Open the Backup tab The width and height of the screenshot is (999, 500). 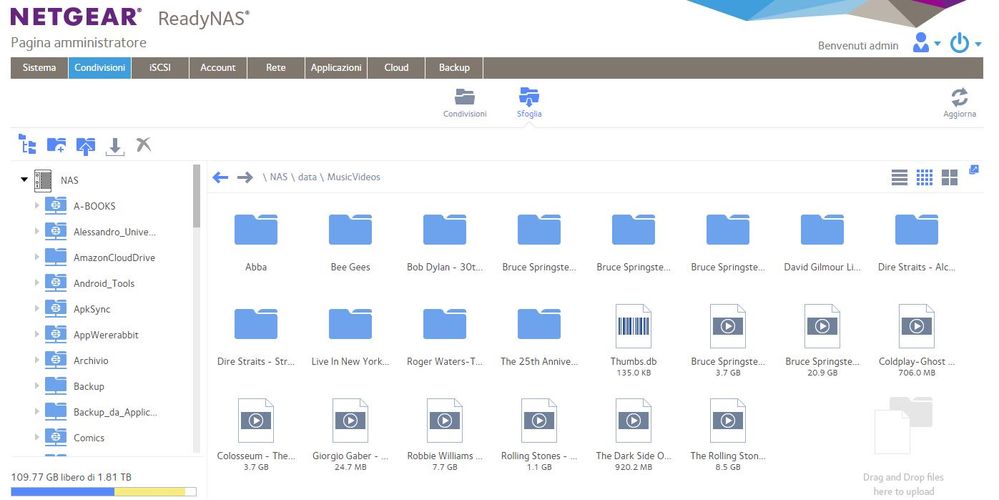coord(454,68)
